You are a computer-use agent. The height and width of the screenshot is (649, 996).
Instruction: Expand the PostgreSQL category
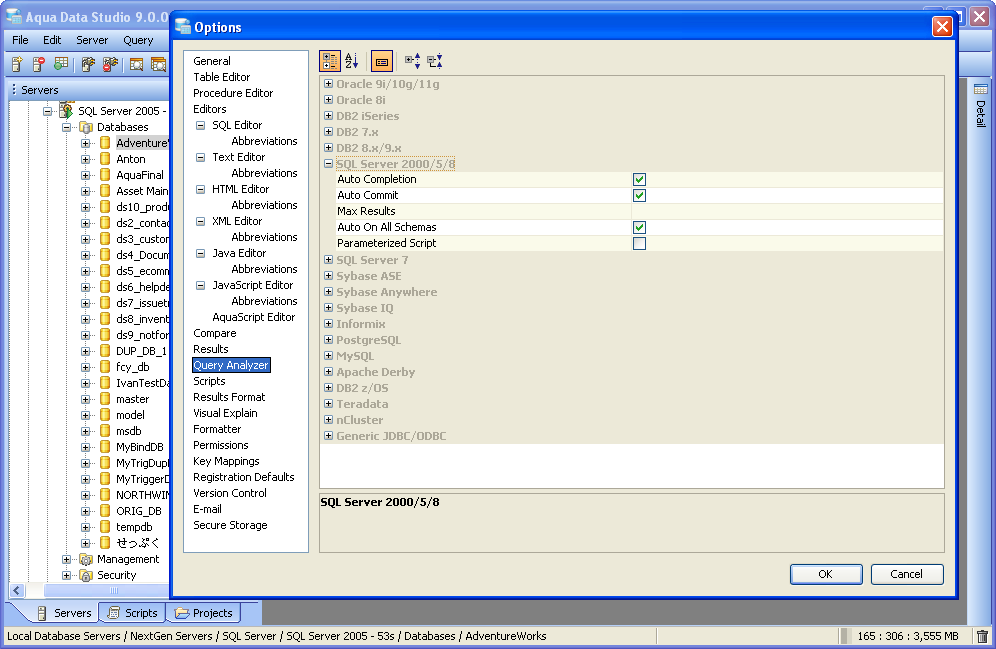328,340
